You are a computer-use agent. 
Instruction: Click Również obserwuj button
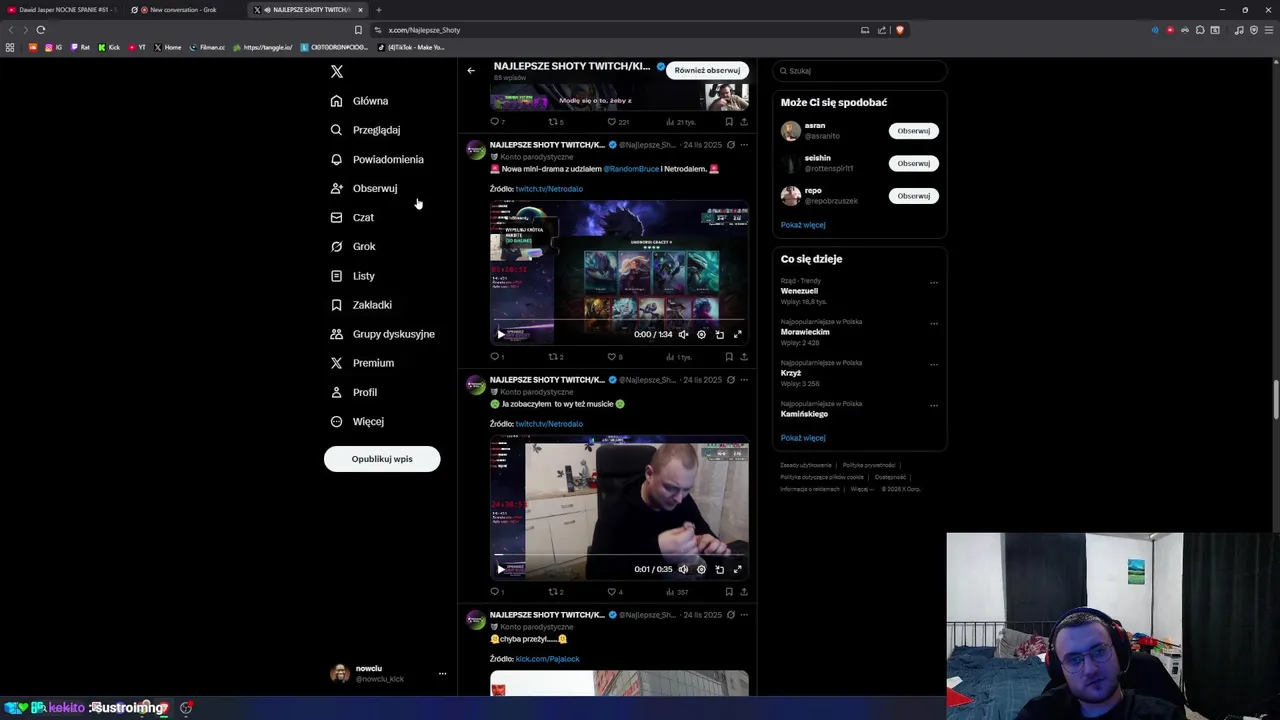tap(707, 70)
